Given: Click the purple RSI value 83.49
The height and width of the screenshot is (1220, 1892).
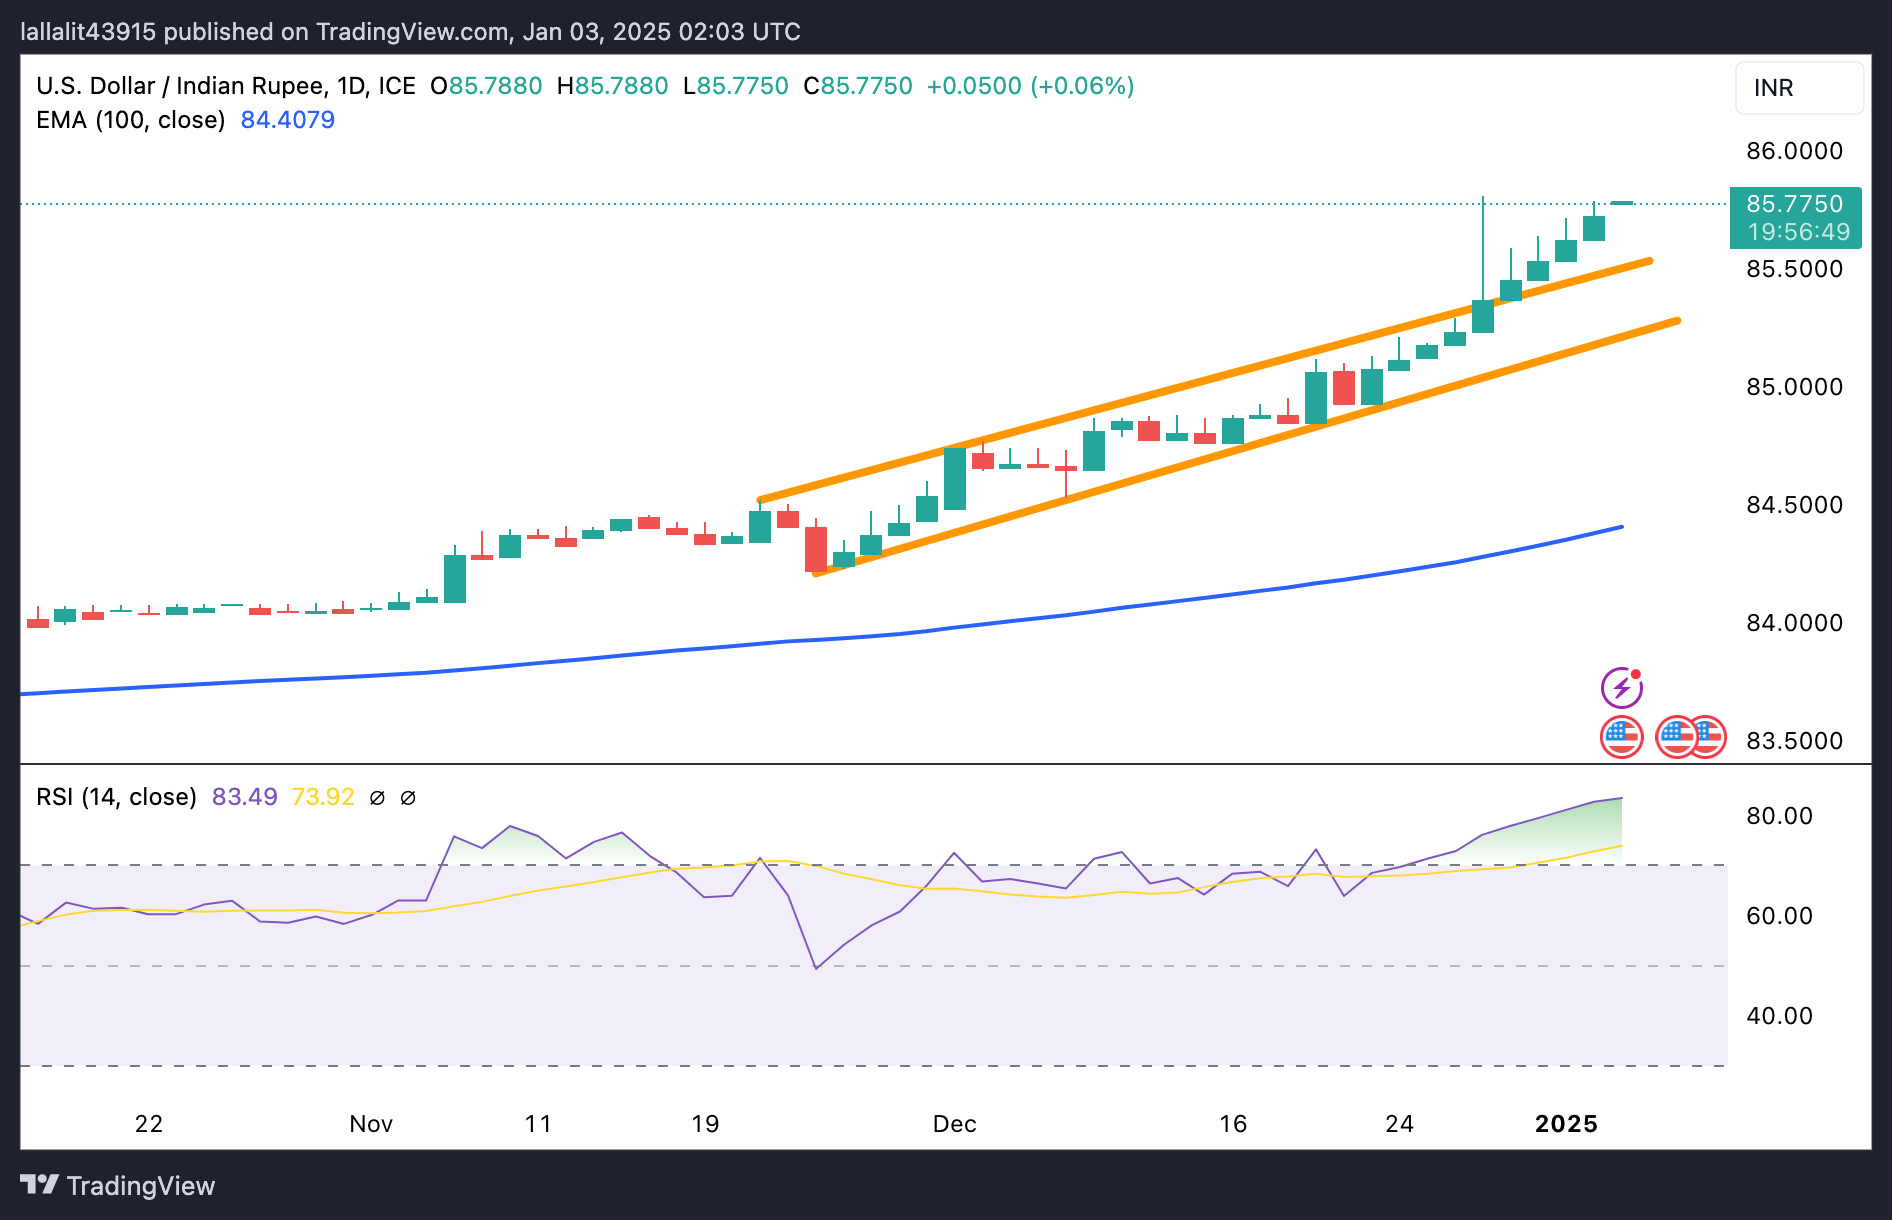Looking at the screenshot, I should (244, 797).
